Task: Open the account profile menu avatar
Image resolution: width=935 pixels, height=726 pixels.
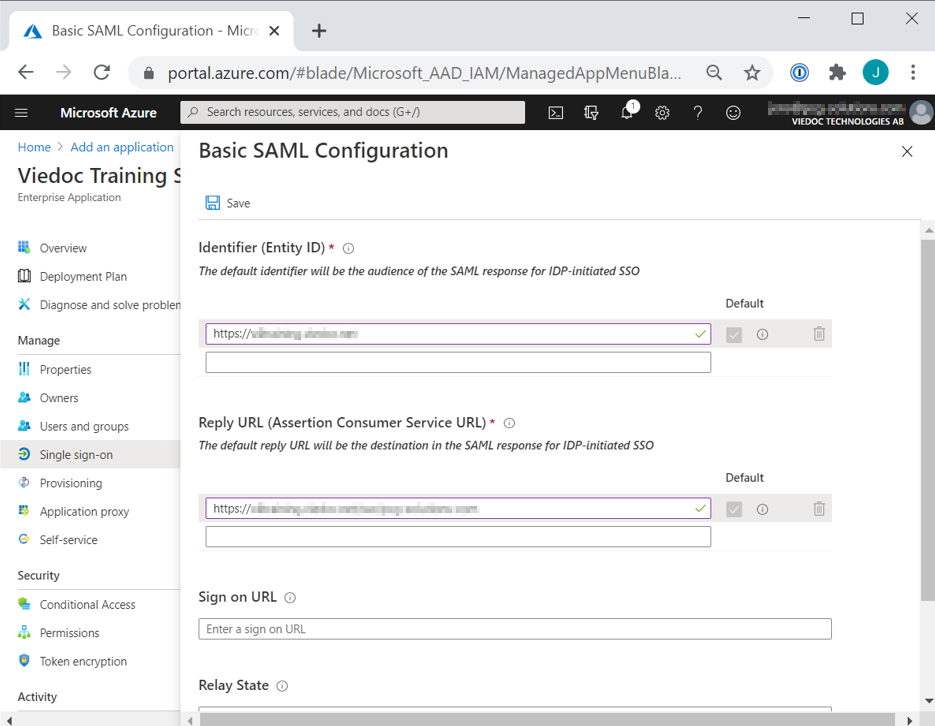Action: (920, 113)
